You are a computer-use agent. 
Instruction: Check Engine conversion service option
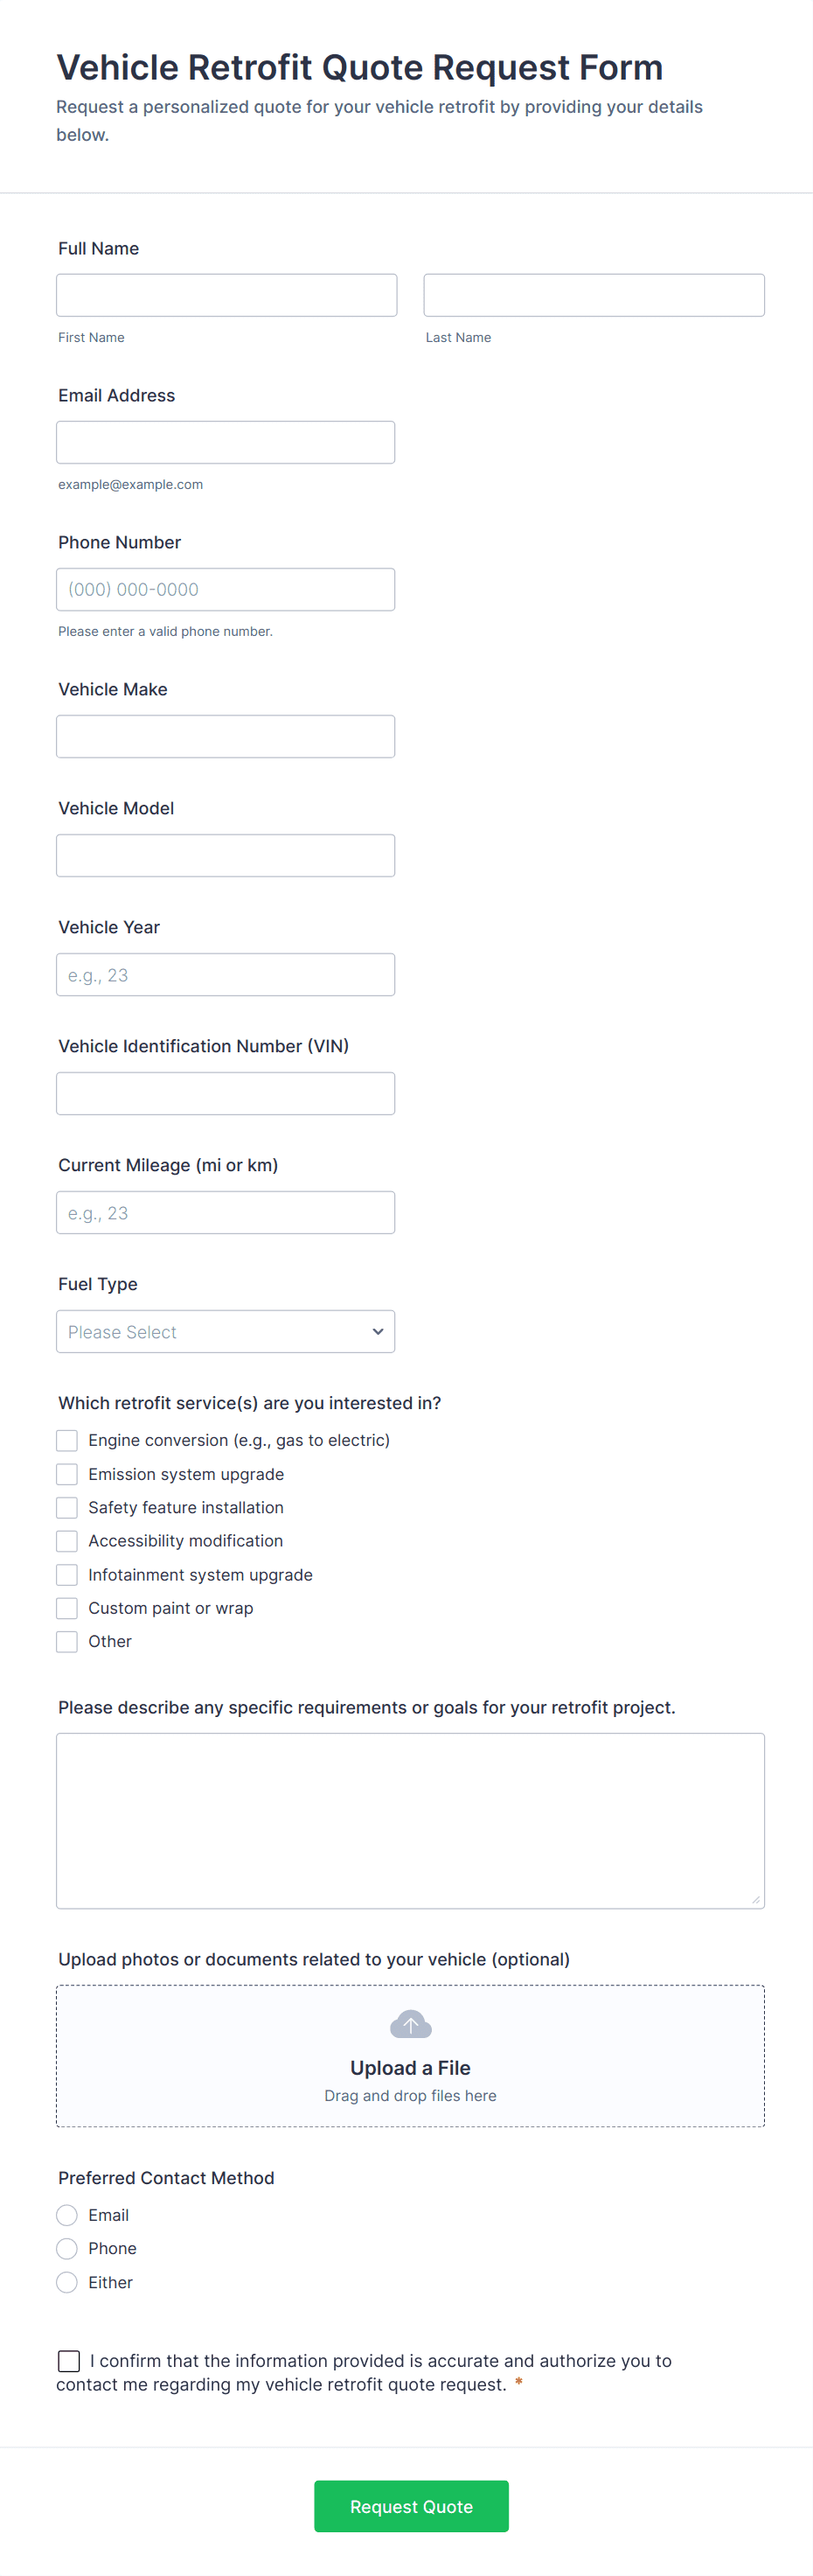pyautogui.click(x=67, y=1440)
